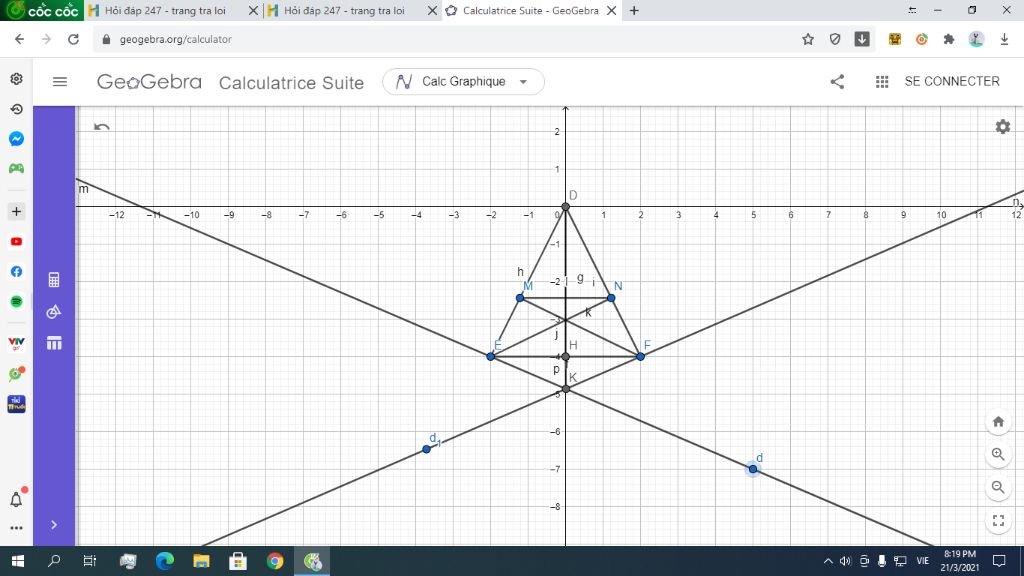Open the Calc Graphique app dropdown
Image resolution: width=1024 pixels, height=576 pixels.
(x=463, y=82)
